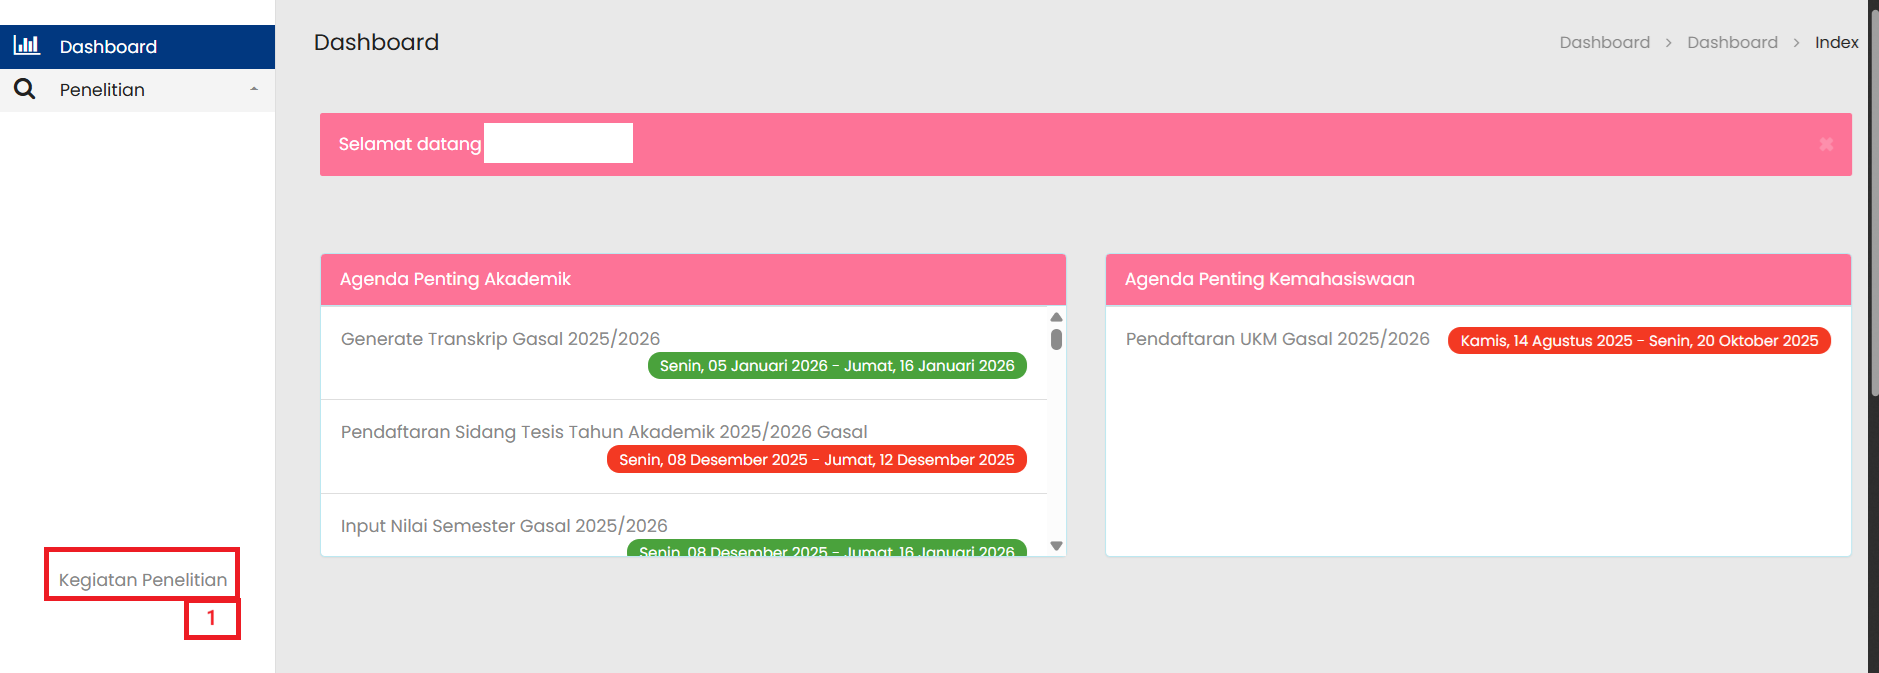Click green Generate Transkrip date badge

point(837,366)
